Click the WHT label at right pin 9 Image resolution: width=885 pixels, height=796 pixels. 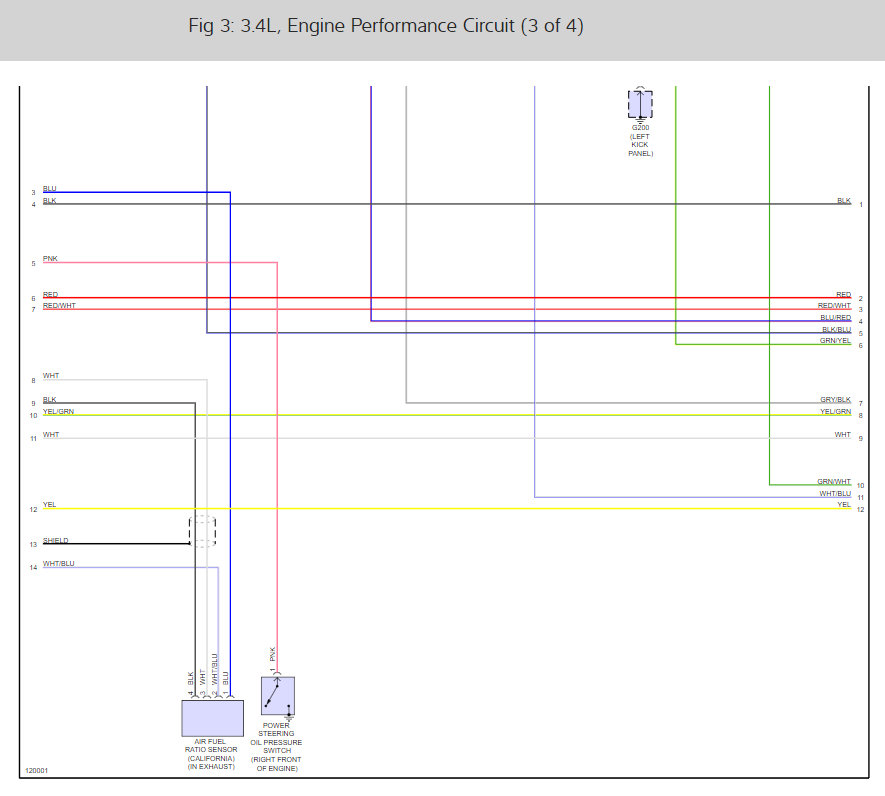(842, 434)
